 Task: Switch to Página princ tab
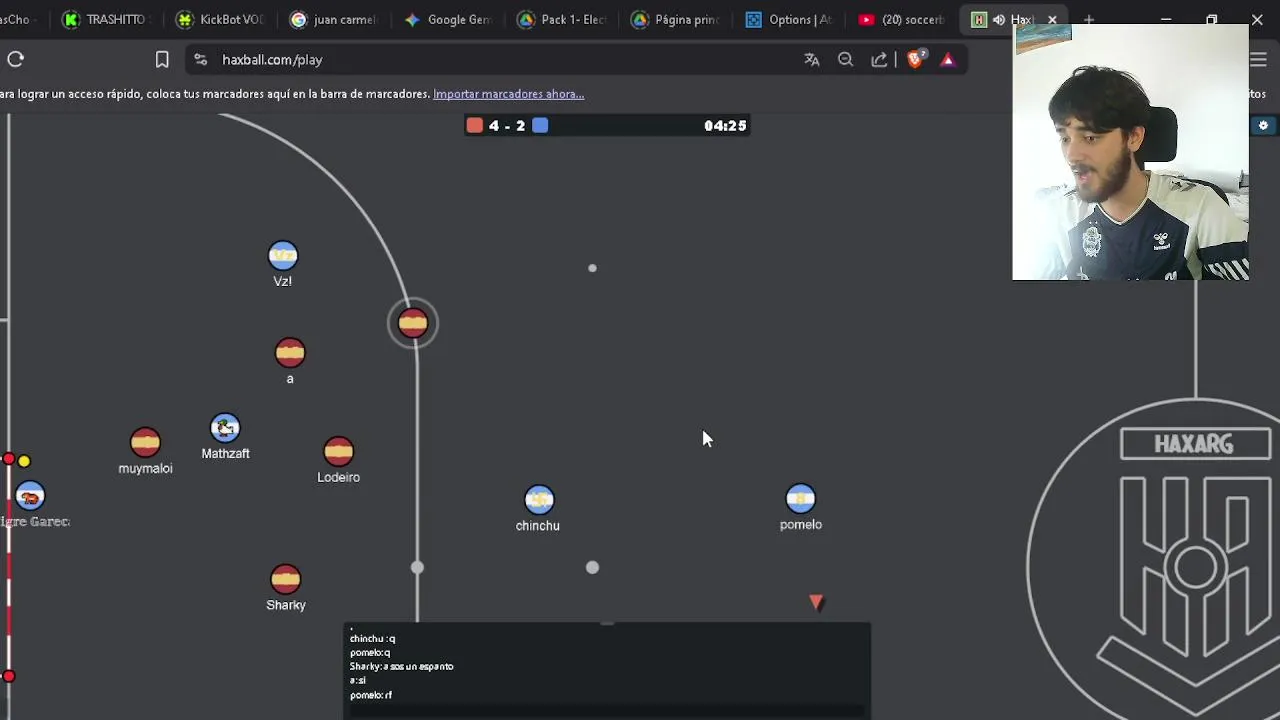pos(677,19)
